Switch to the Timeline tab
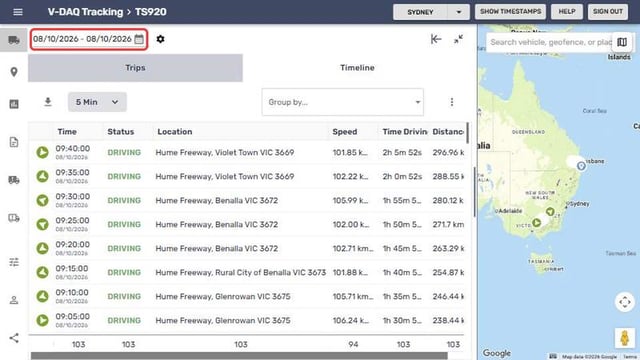This screenshot has height=360, width=640. pos(357,68)
